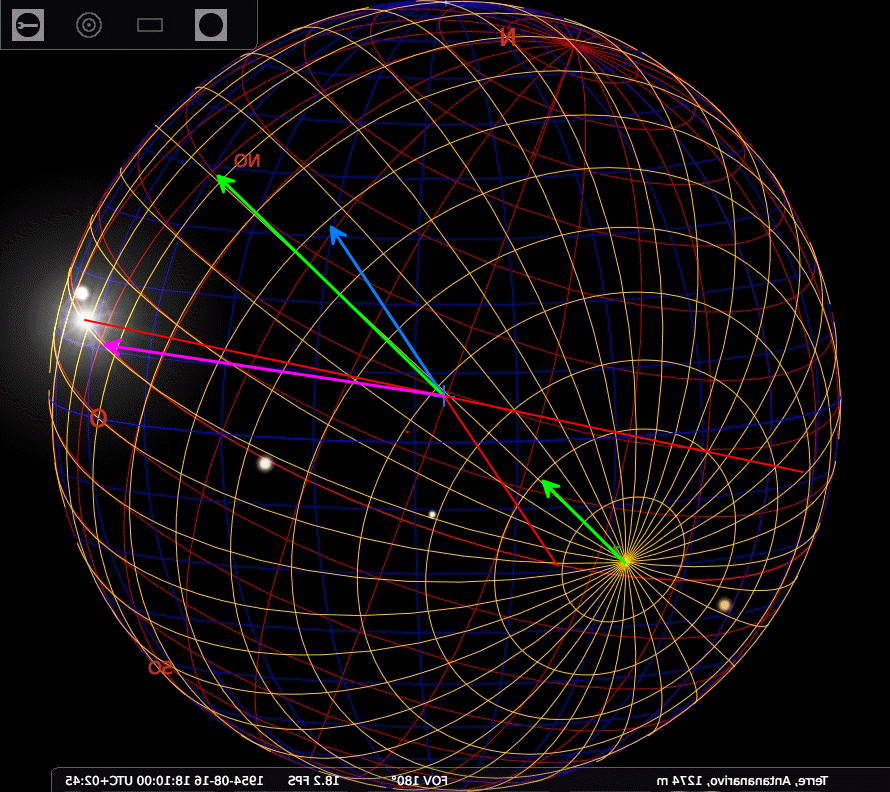Click the yellow grid pole convergence point

coord(624,562)
